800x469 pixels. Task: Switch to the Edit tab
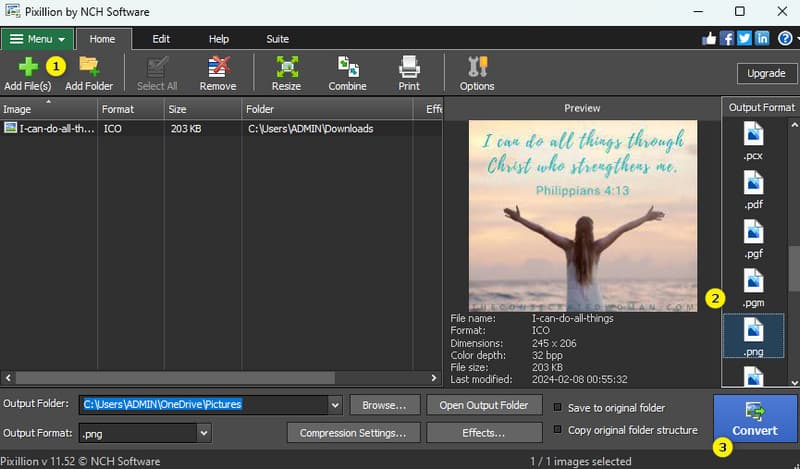[x=161, y=39]
